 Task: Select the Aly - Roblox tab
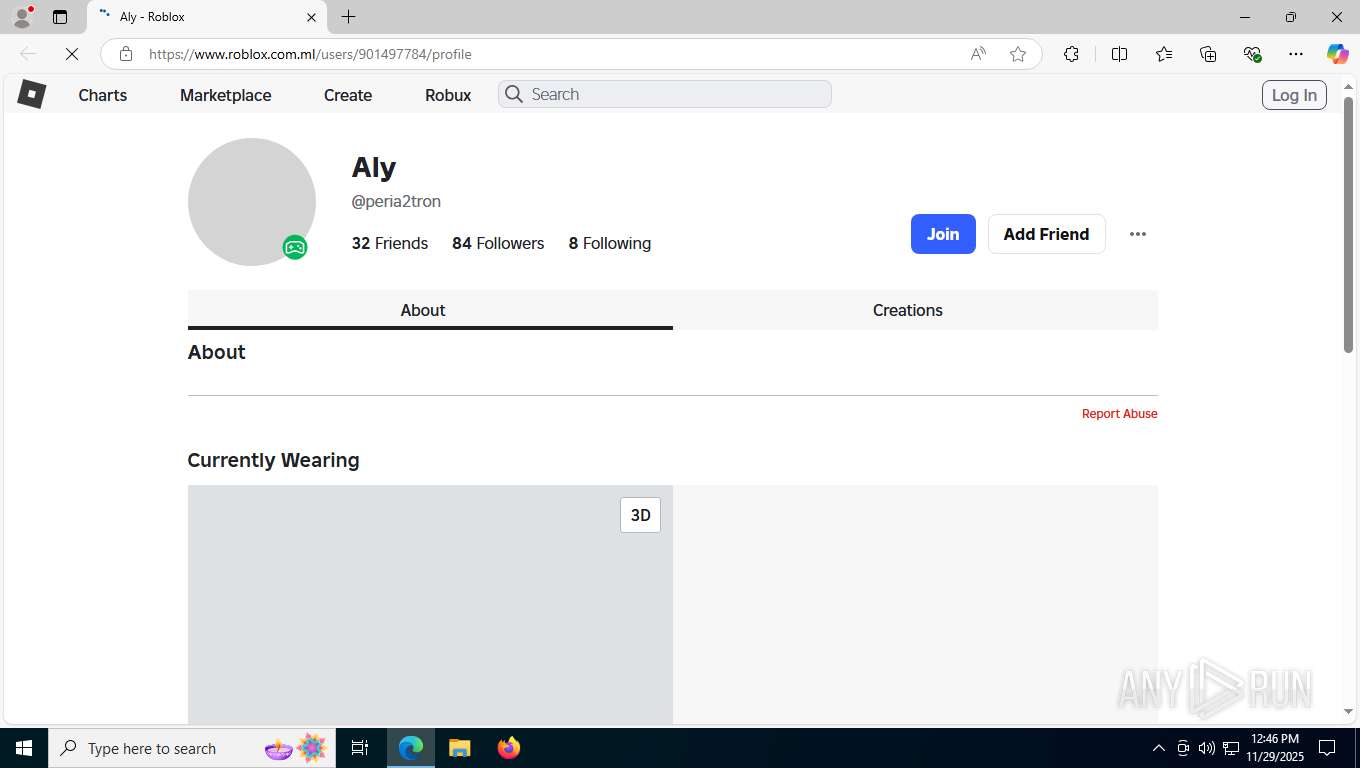point(207,17)
